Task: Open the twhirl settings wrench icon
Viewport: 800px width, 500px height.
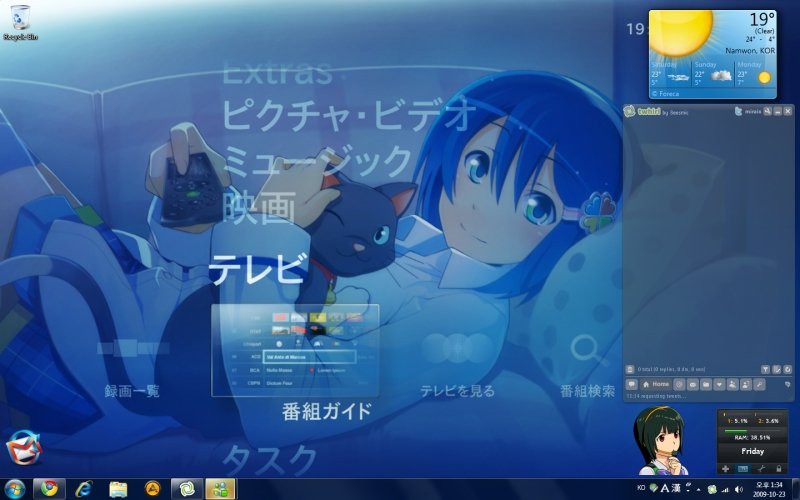Action: [759, 384]
